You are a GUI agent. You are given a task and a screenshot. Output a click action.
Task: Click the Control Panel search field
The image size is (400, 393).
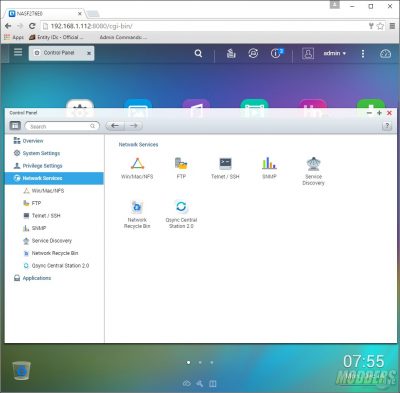coord(62,126)
